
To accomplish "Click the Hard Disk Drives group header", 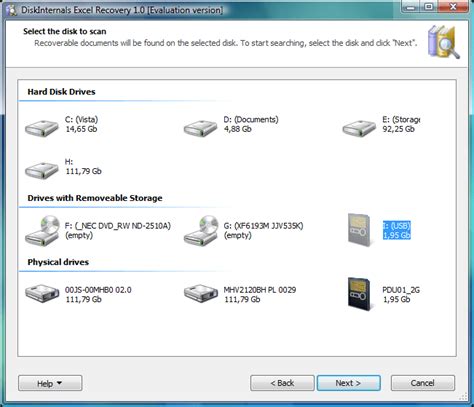I will (61, 92).
